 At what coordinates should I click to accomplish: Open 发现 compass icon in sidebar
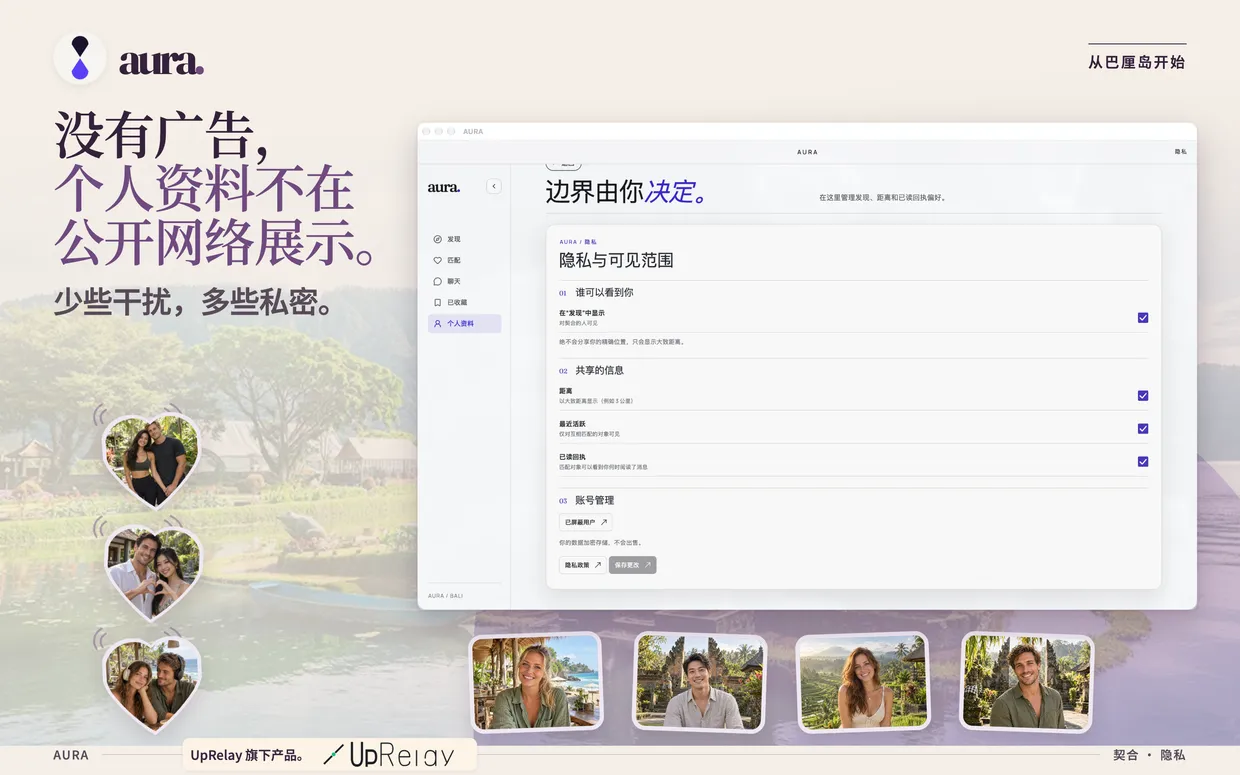pyautogui.click(x=437, y=239)
